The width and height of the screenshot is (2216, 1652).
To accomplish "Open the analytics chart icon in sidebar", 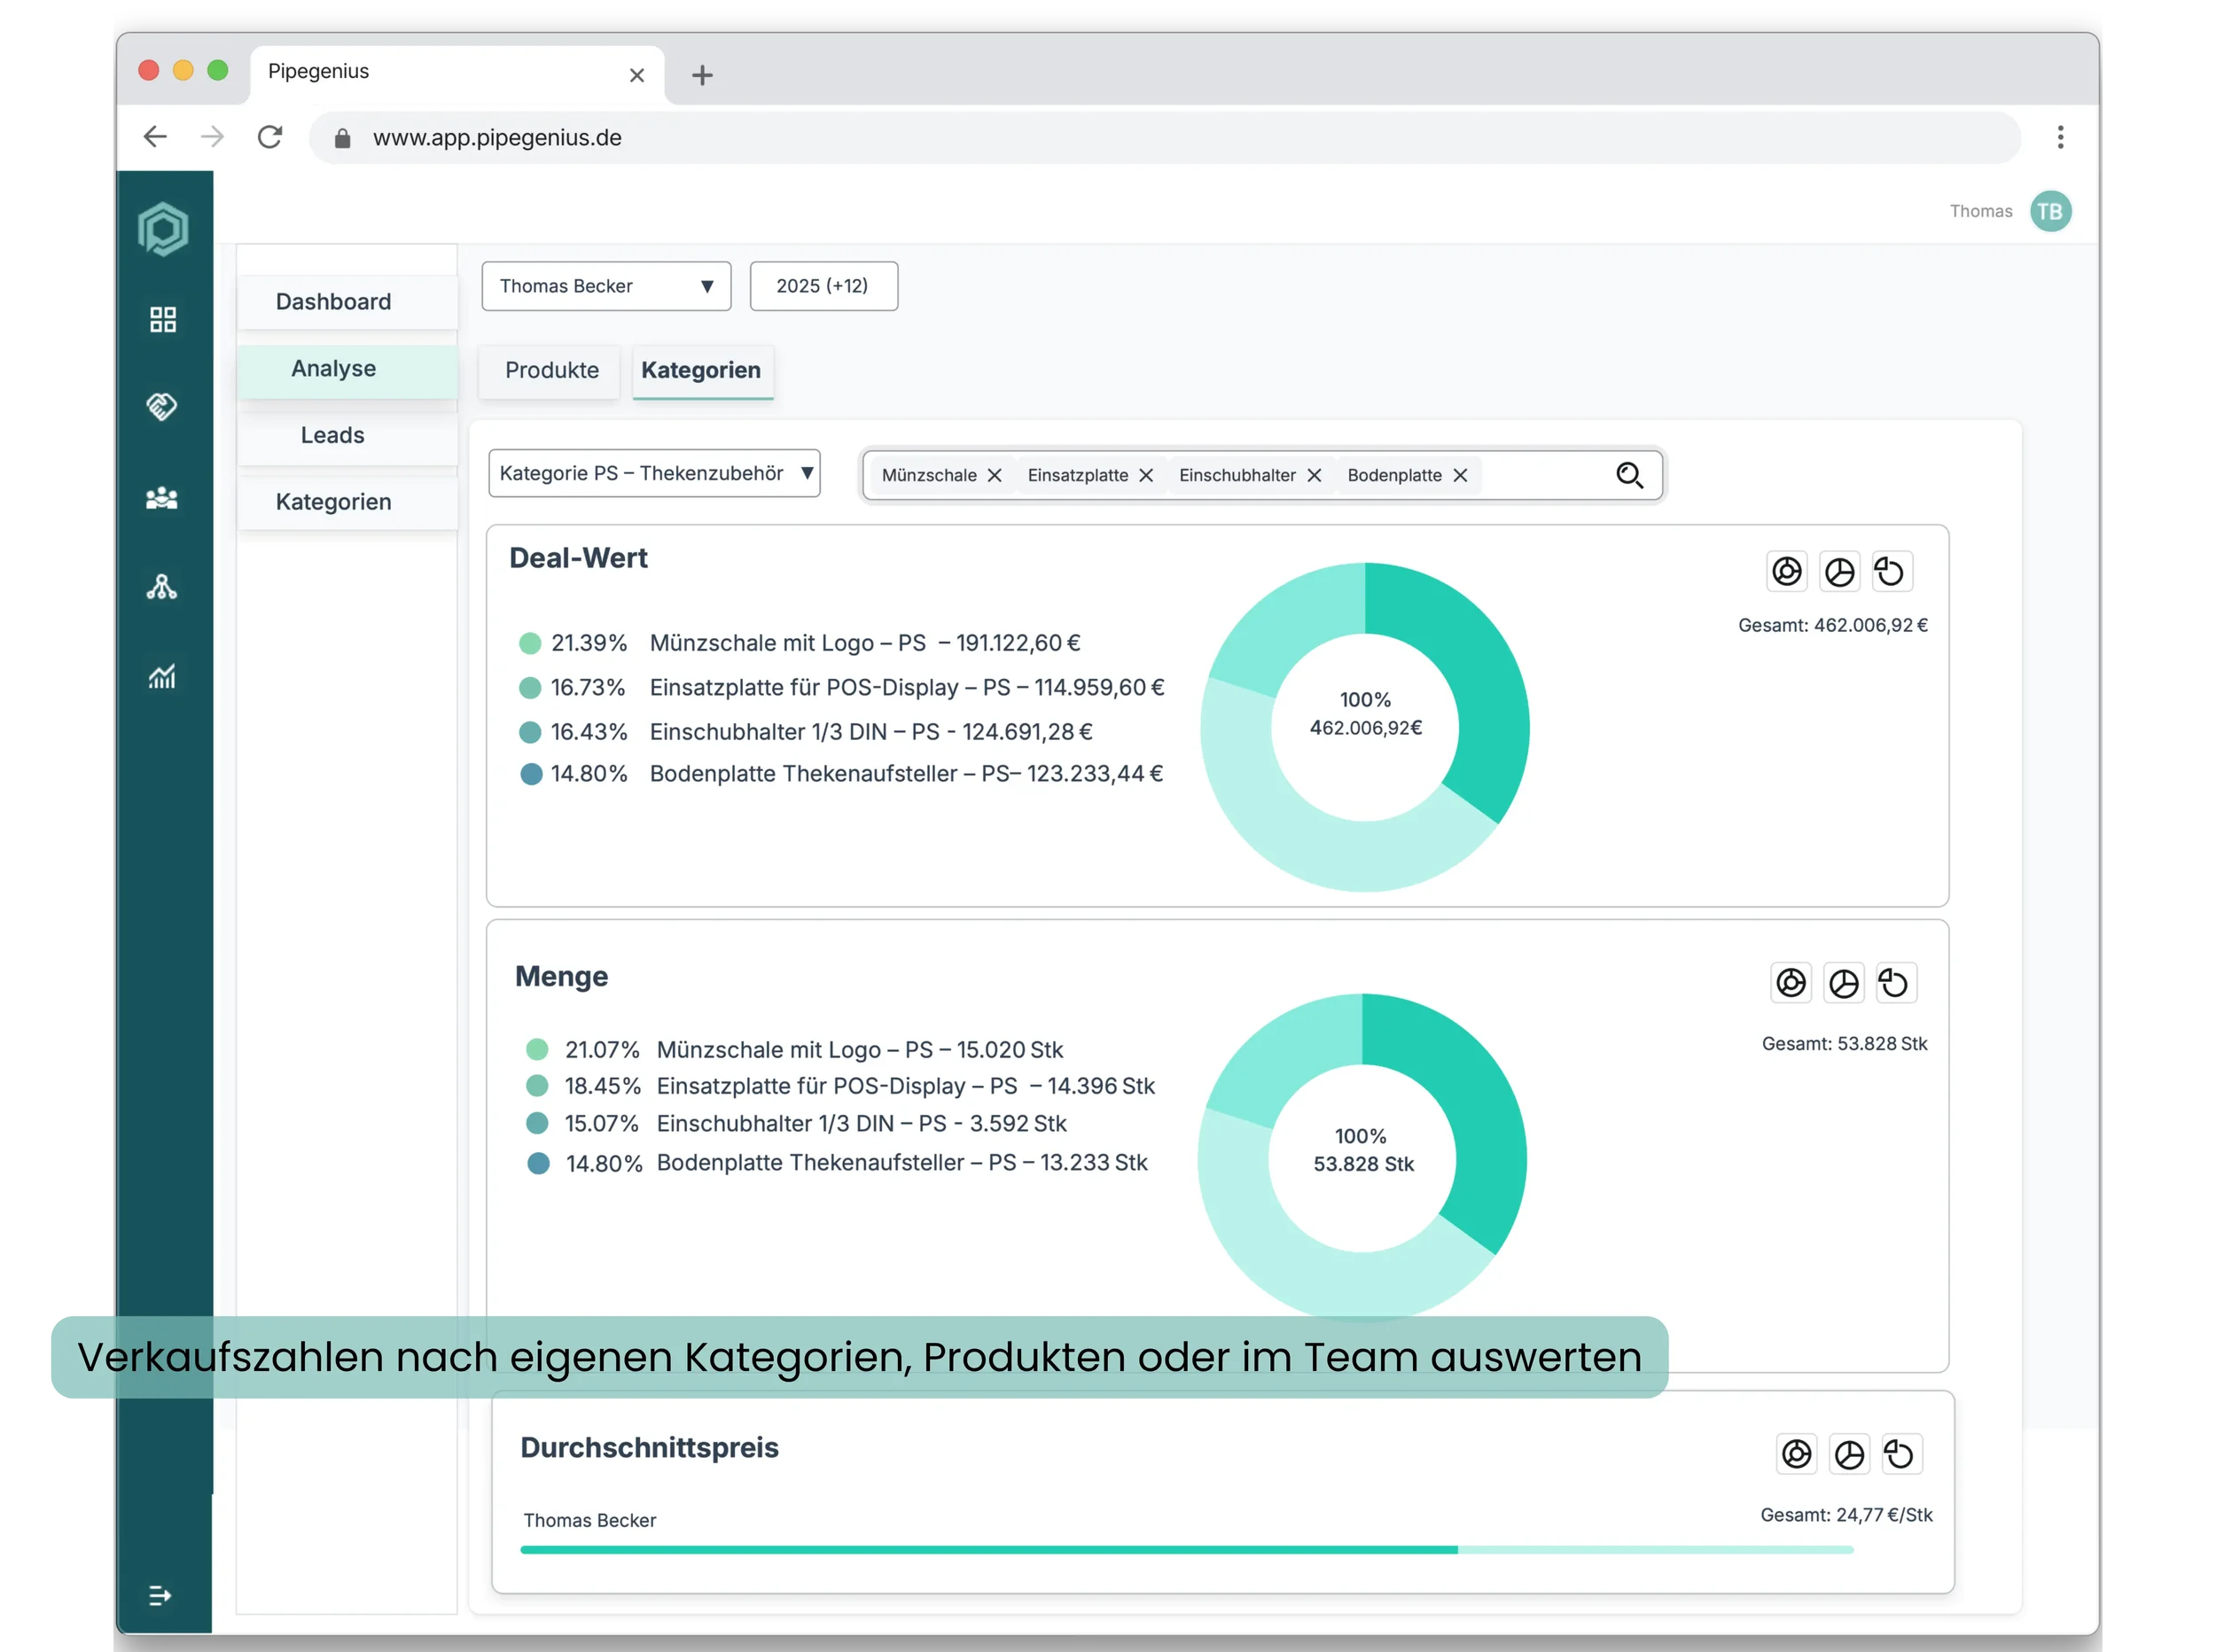I will (162, 677).
